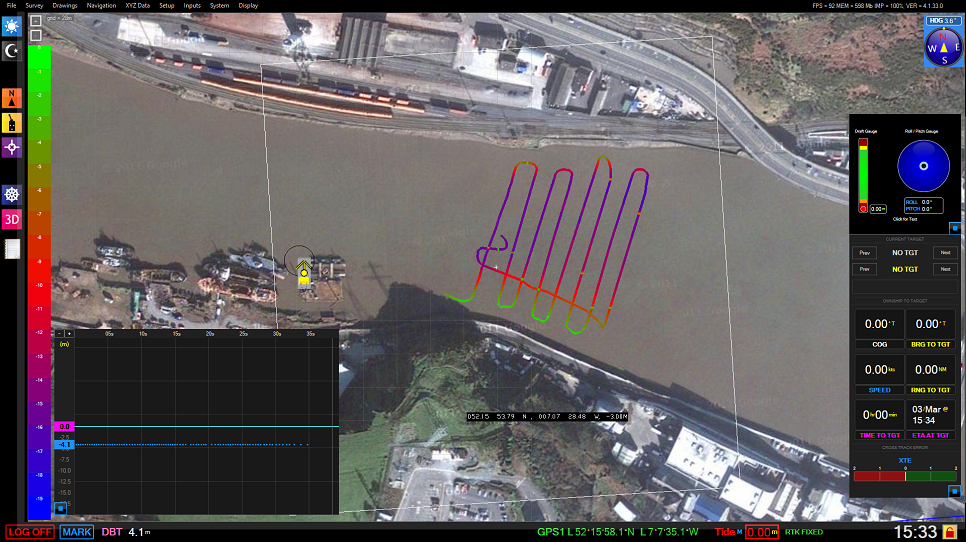The width and height of the screenshot is (966, 542).
Task: Click the notepad icon in left sidebar
Action: [x=12, y=248]
